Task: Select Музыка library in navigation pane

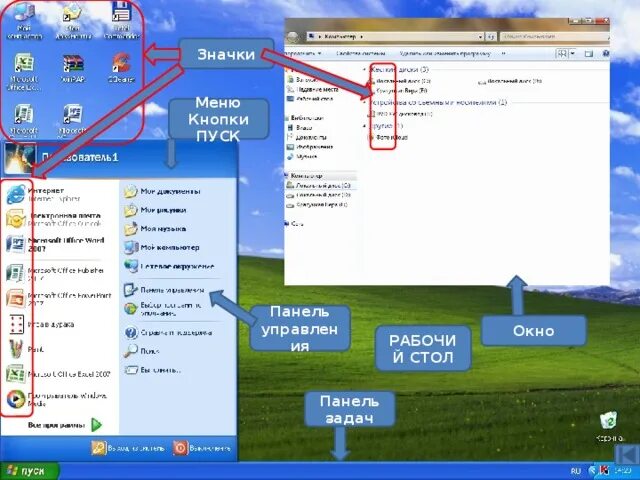Action: (302, 156)
